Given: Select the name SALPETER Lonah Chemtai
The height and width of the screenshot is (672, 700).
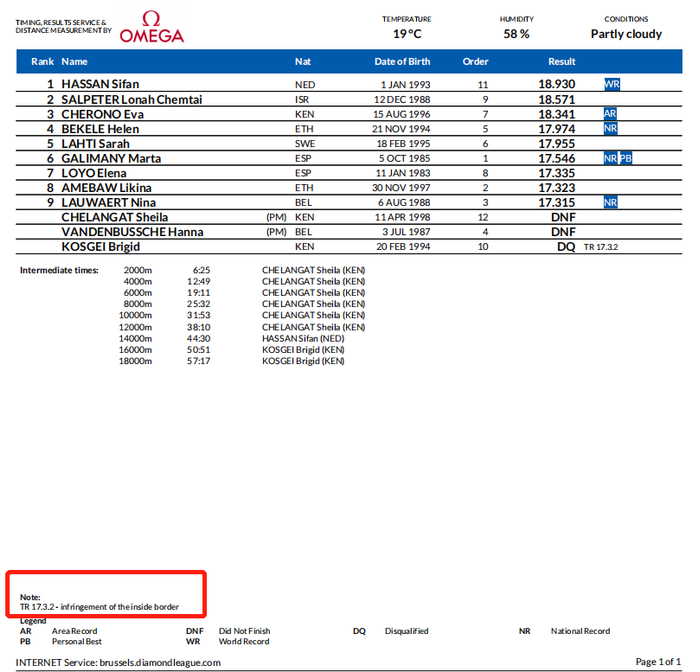Looking at the screenshot, I should [x=132, y=99].
